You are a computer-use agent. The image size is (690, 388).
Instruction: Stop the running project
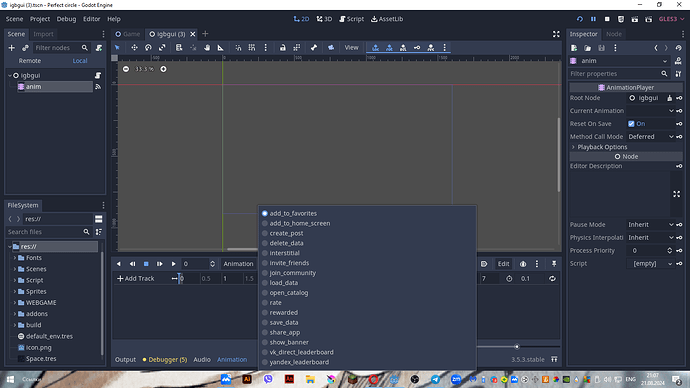607,19
